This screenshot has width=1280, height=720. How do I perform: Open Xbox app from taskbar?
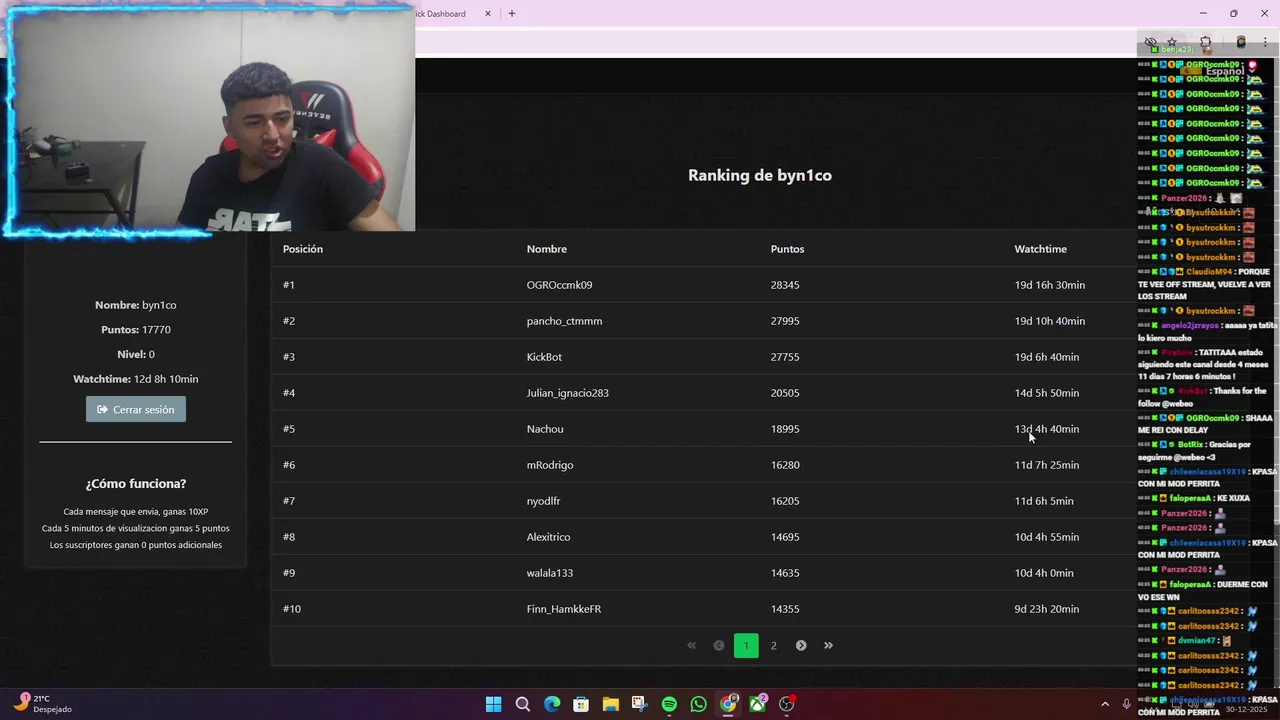(x=758, y=704)
